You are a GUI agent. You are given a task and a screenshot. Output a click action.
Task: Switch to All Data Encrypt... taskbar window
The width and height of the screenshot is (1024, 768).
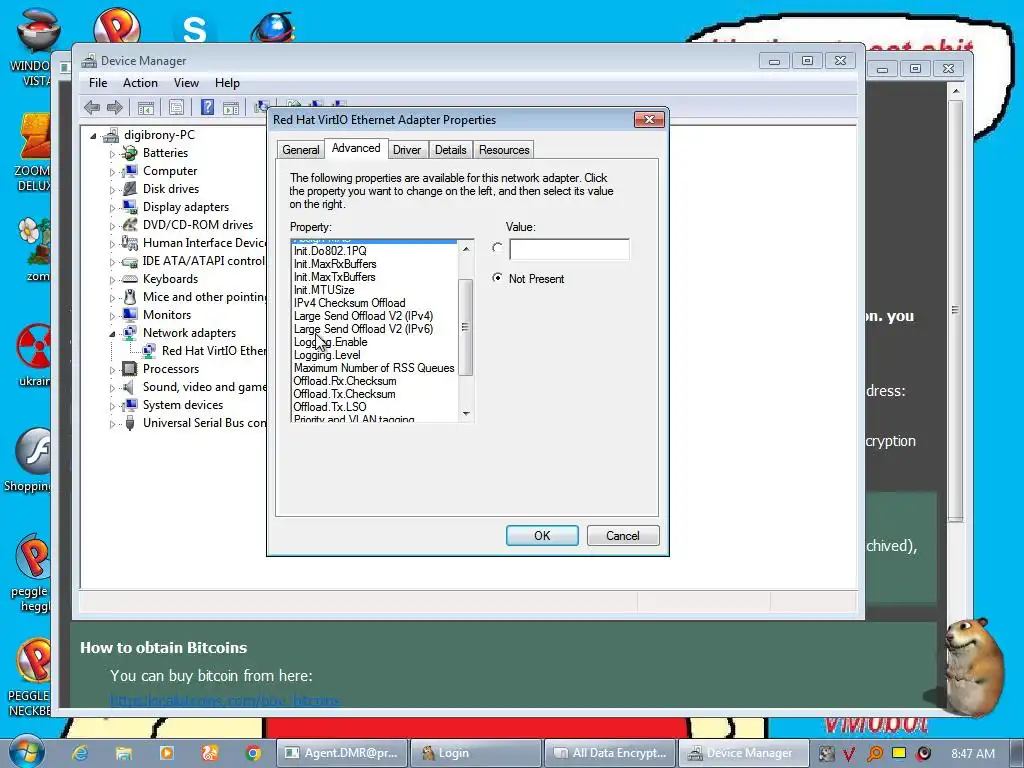pos(609,753)
